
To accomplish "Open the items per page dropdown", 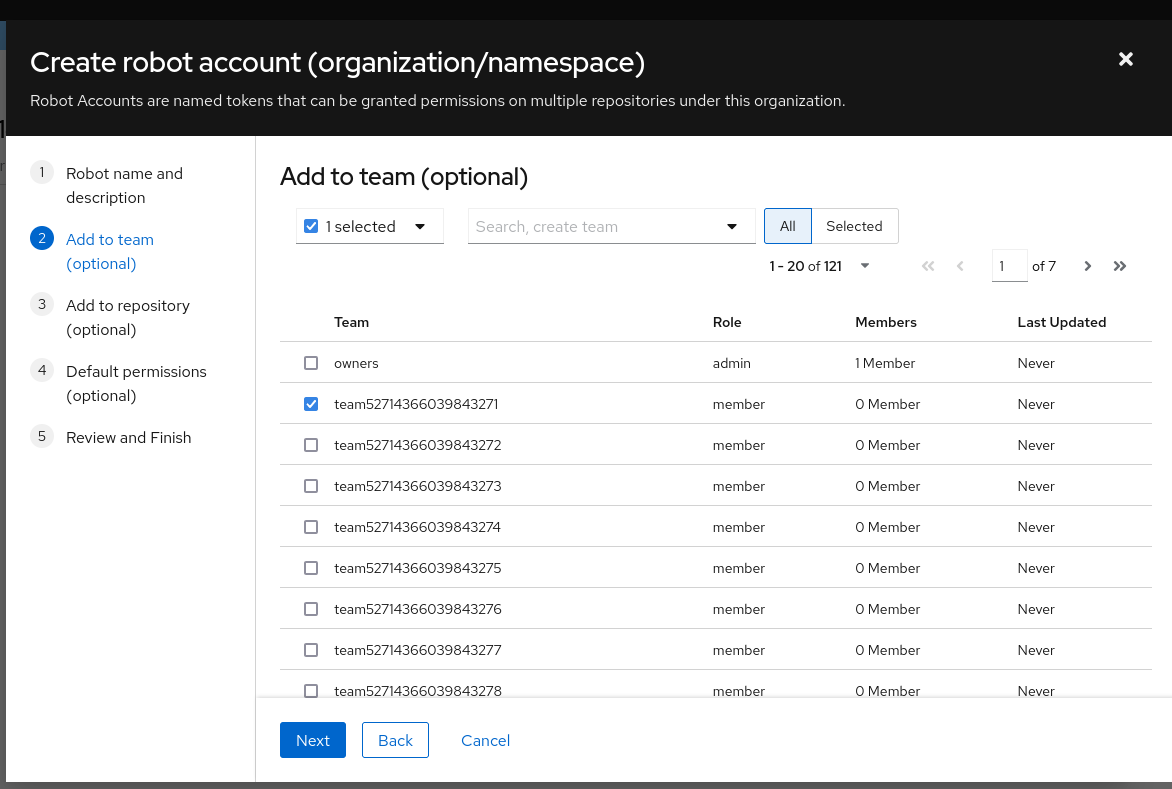I will 864,266.
